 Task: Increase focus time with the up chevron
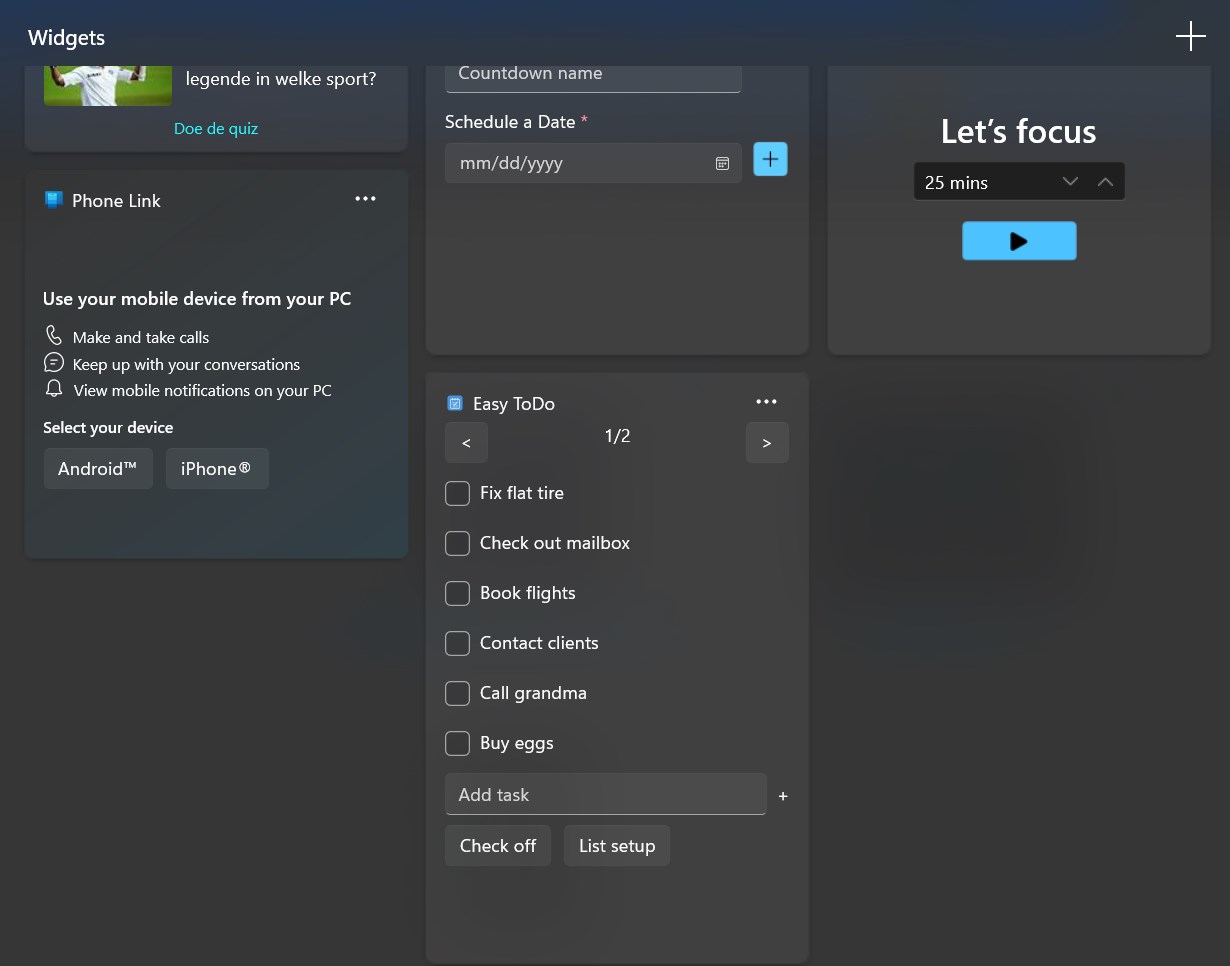(1106, 181)
